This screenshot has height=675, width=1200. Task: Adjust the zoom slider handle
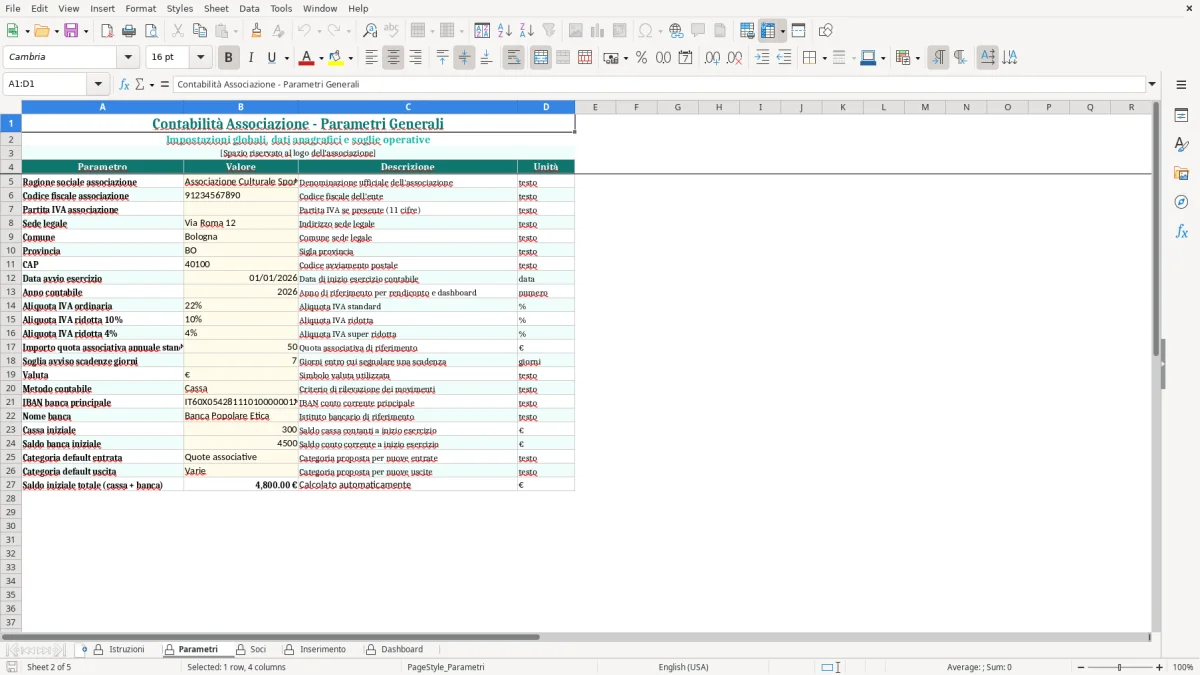[x=1120, y=667]
